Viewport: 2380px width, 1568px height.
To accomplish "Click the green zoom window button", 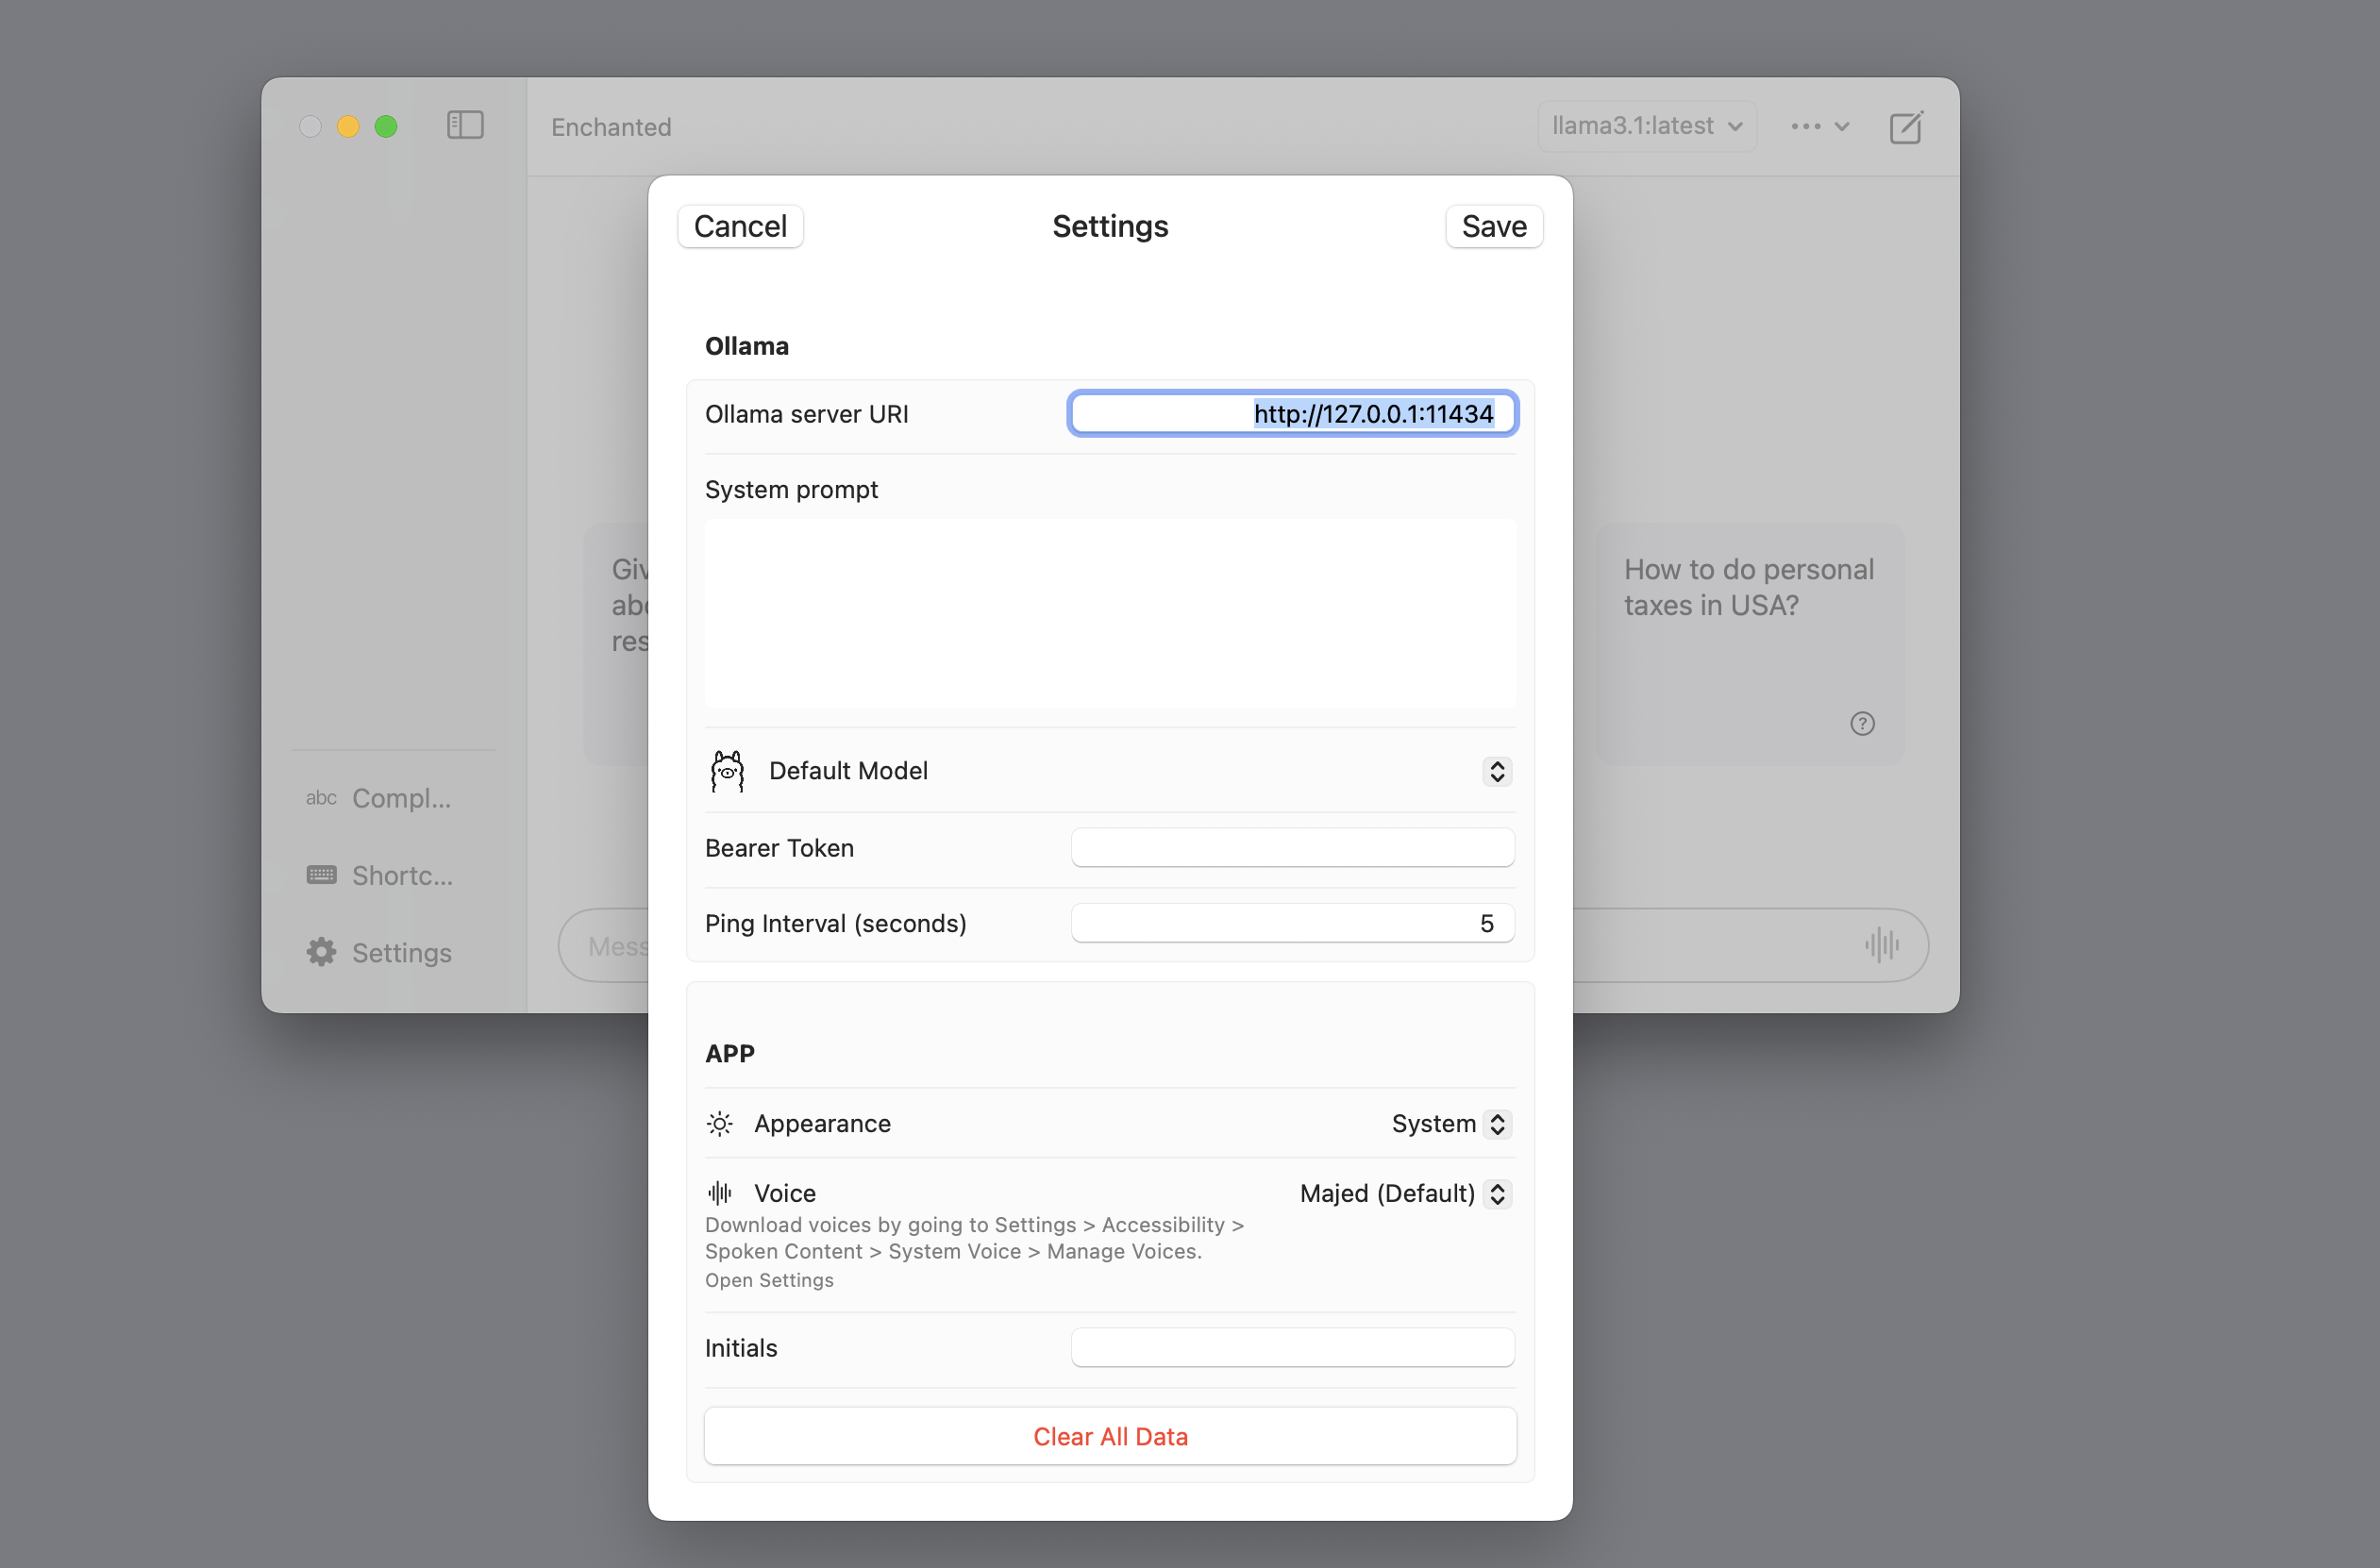I will pyautogui.click(x=386, y=126).
